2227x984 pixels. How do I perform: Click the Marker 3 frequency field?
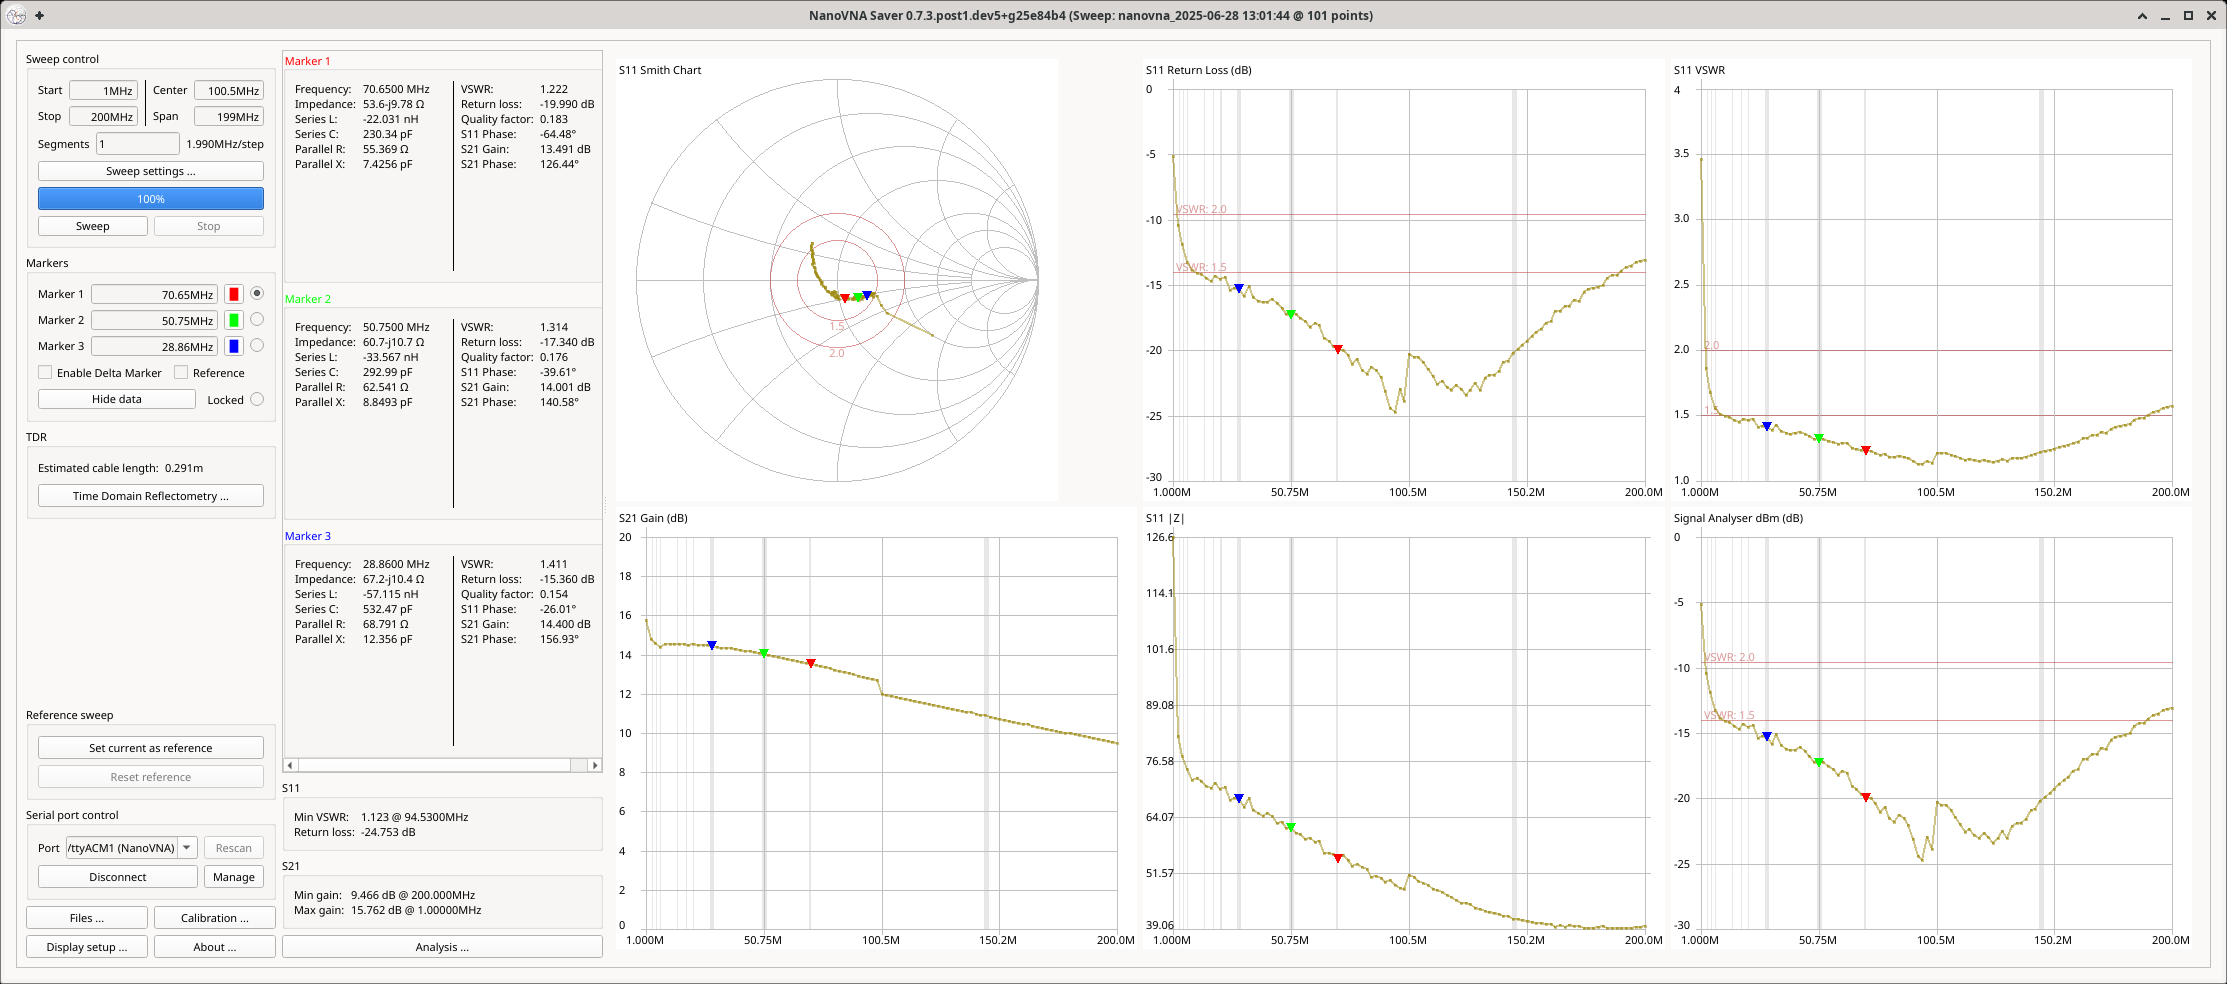[154, 346]
